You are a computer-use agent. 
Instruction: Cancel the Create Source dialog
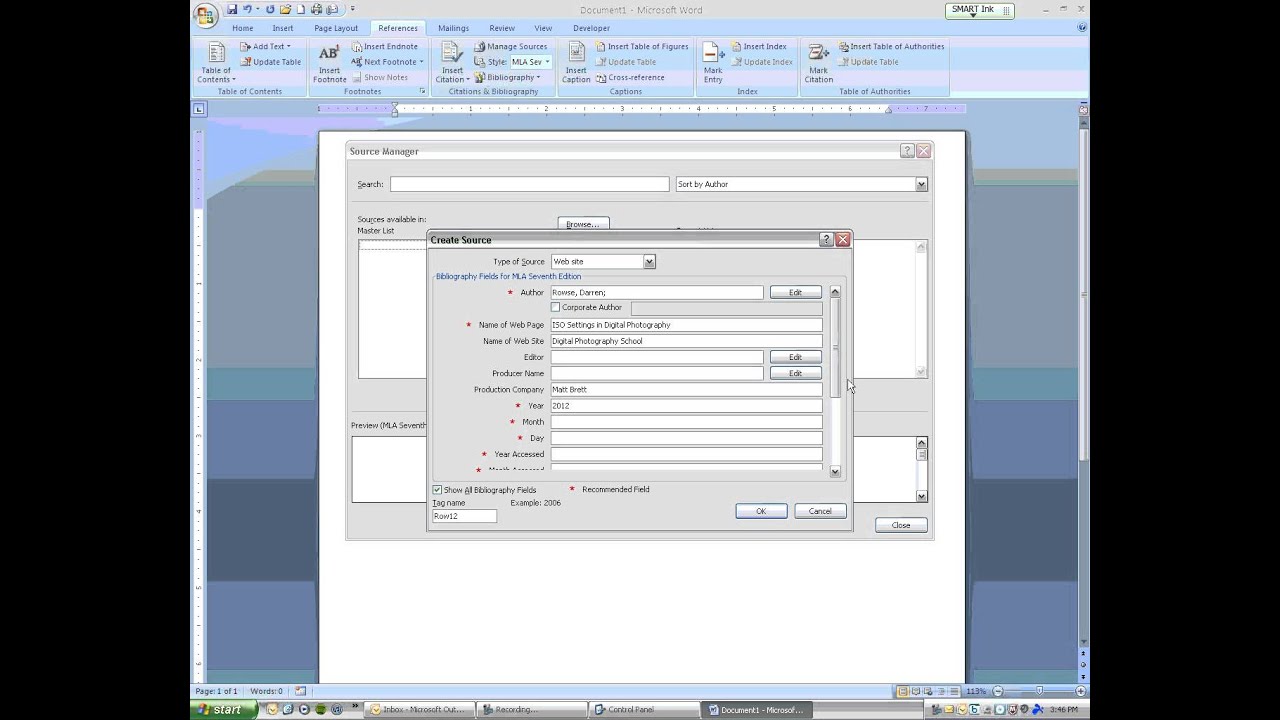point(820,511)
